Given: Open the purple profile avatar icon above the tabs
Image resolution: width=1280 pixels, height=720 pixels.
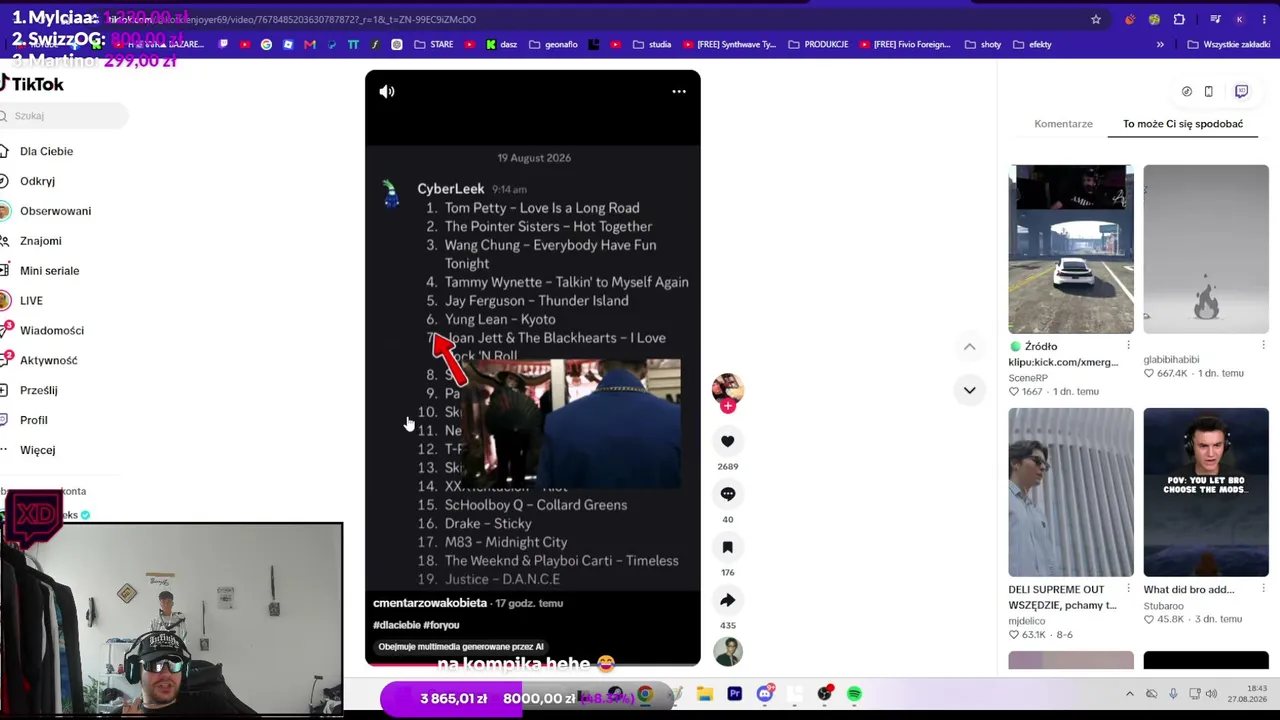Looking at the screenshot, I should (x=1241, y=91).
